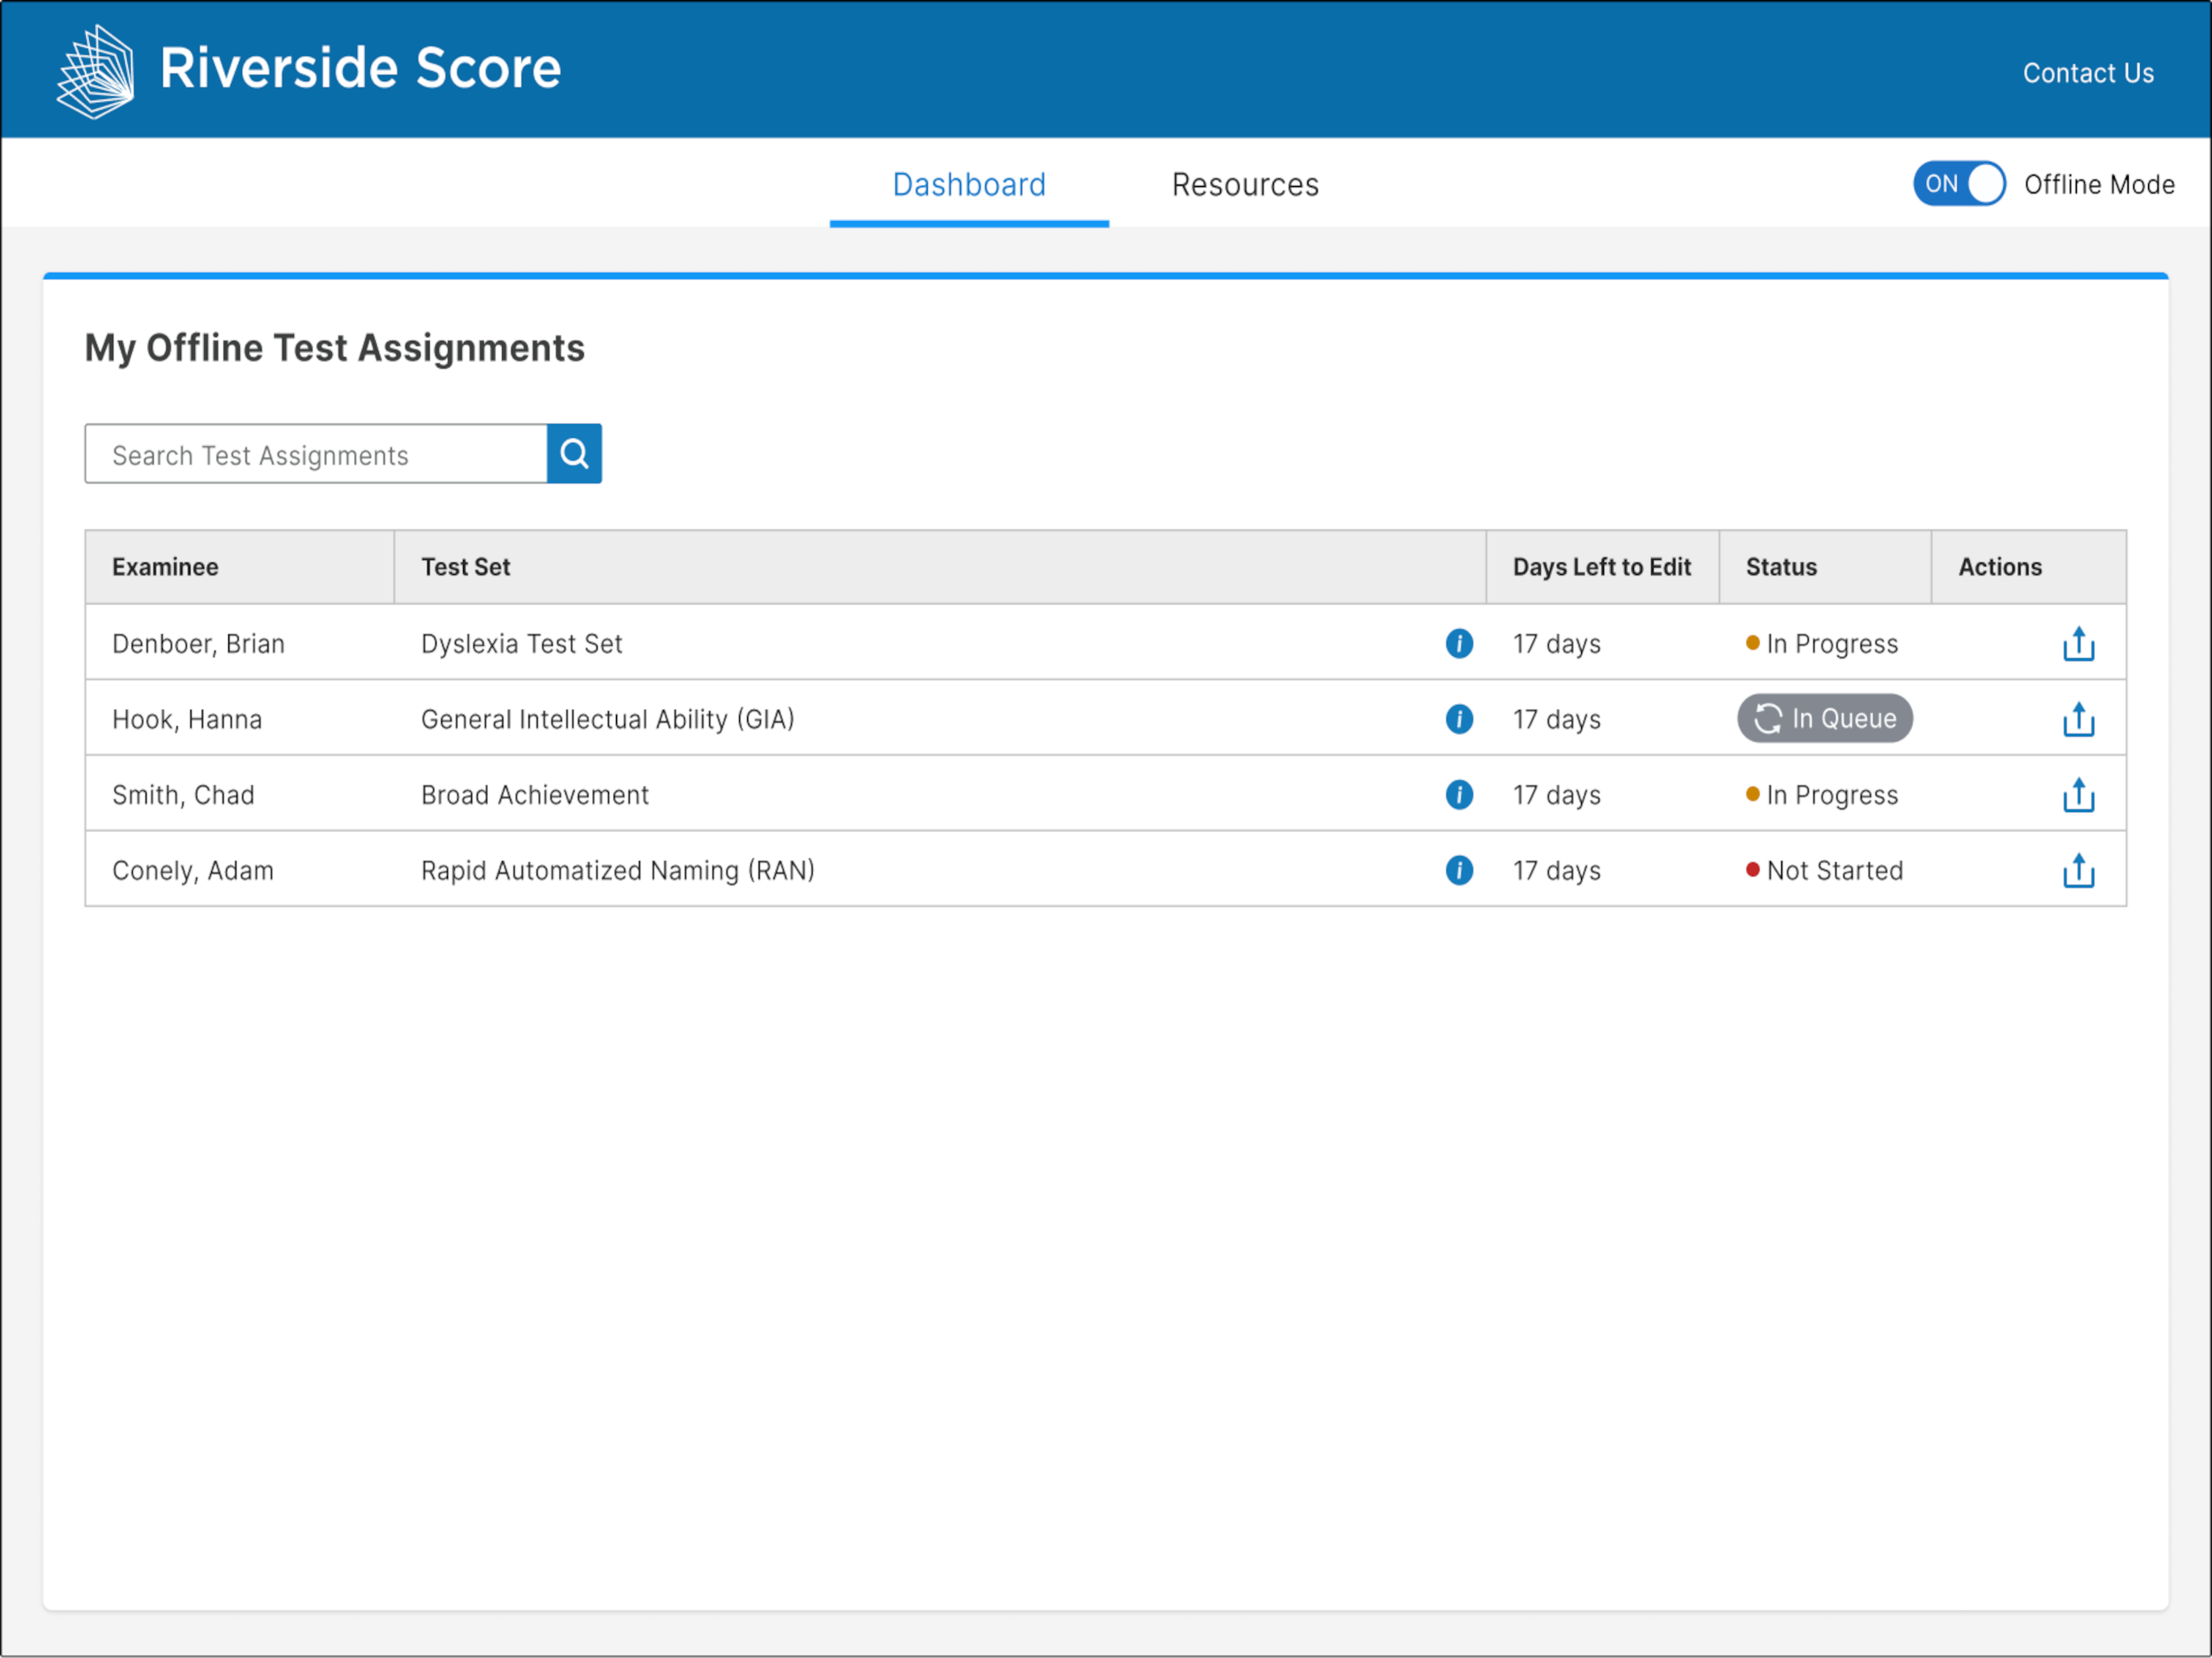
Task: Click the Actions column header
Action: [2029, 567]
